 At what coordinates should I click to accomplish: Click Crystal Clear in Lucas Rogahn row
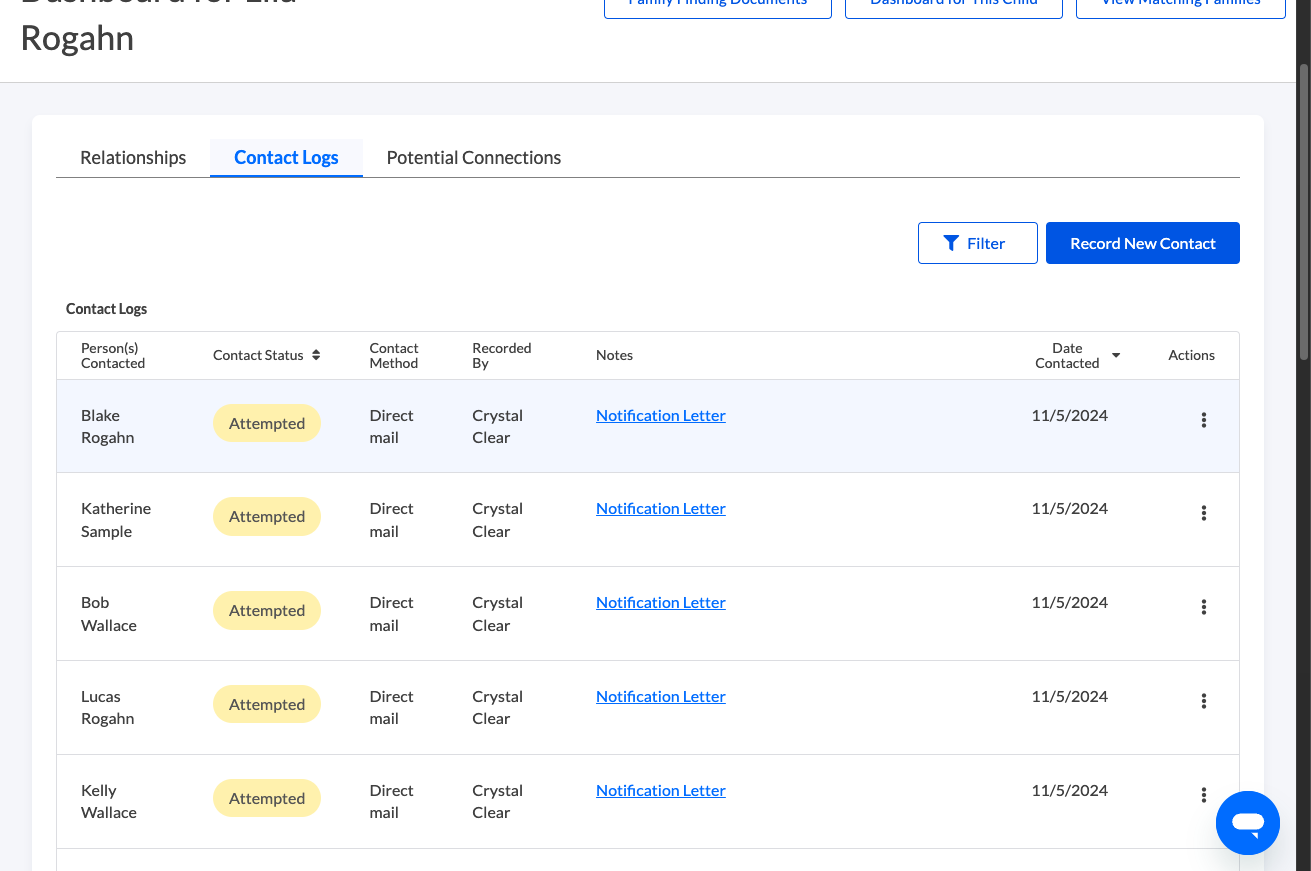497,708
